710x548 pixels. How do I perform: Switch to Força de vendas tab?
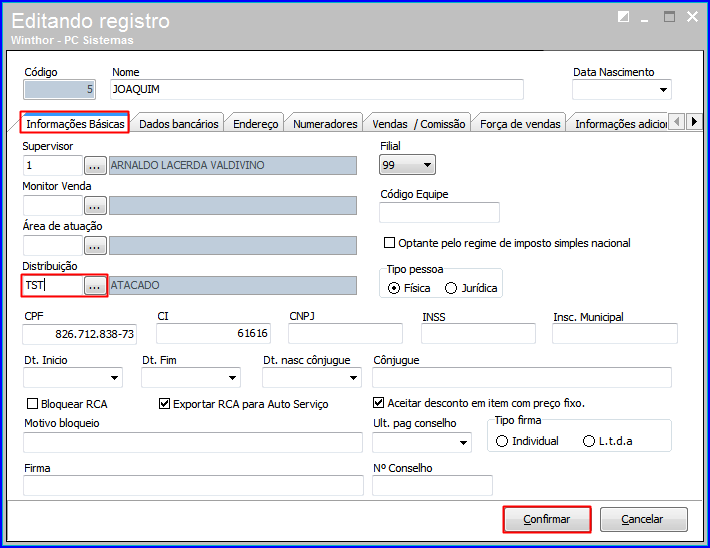click(520, 124)
